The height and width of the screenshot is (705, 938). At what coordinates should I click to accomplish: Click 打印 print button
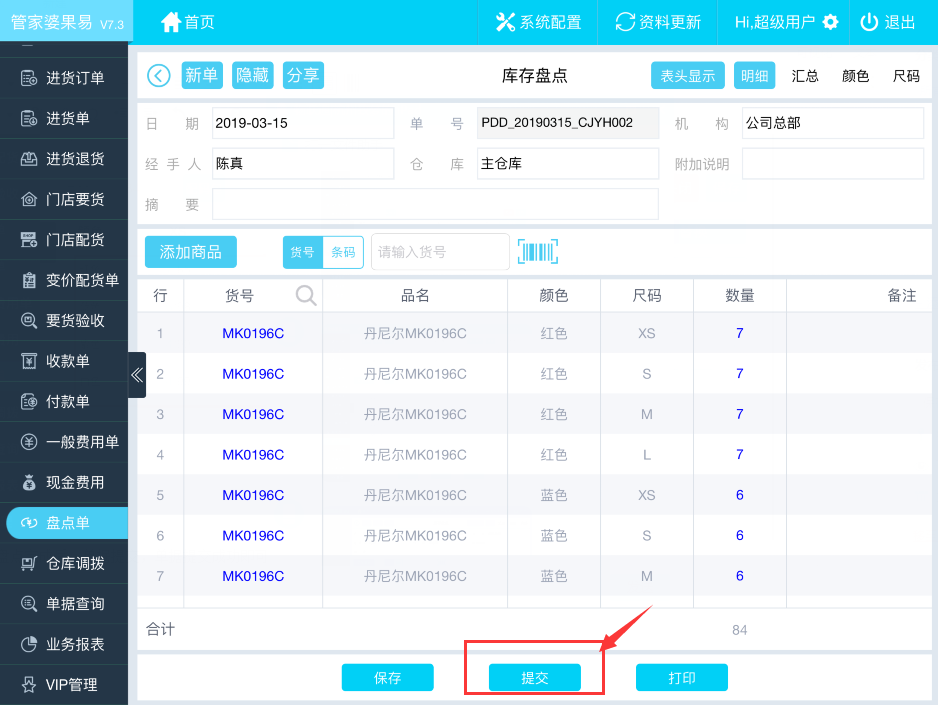click(681, 677)
